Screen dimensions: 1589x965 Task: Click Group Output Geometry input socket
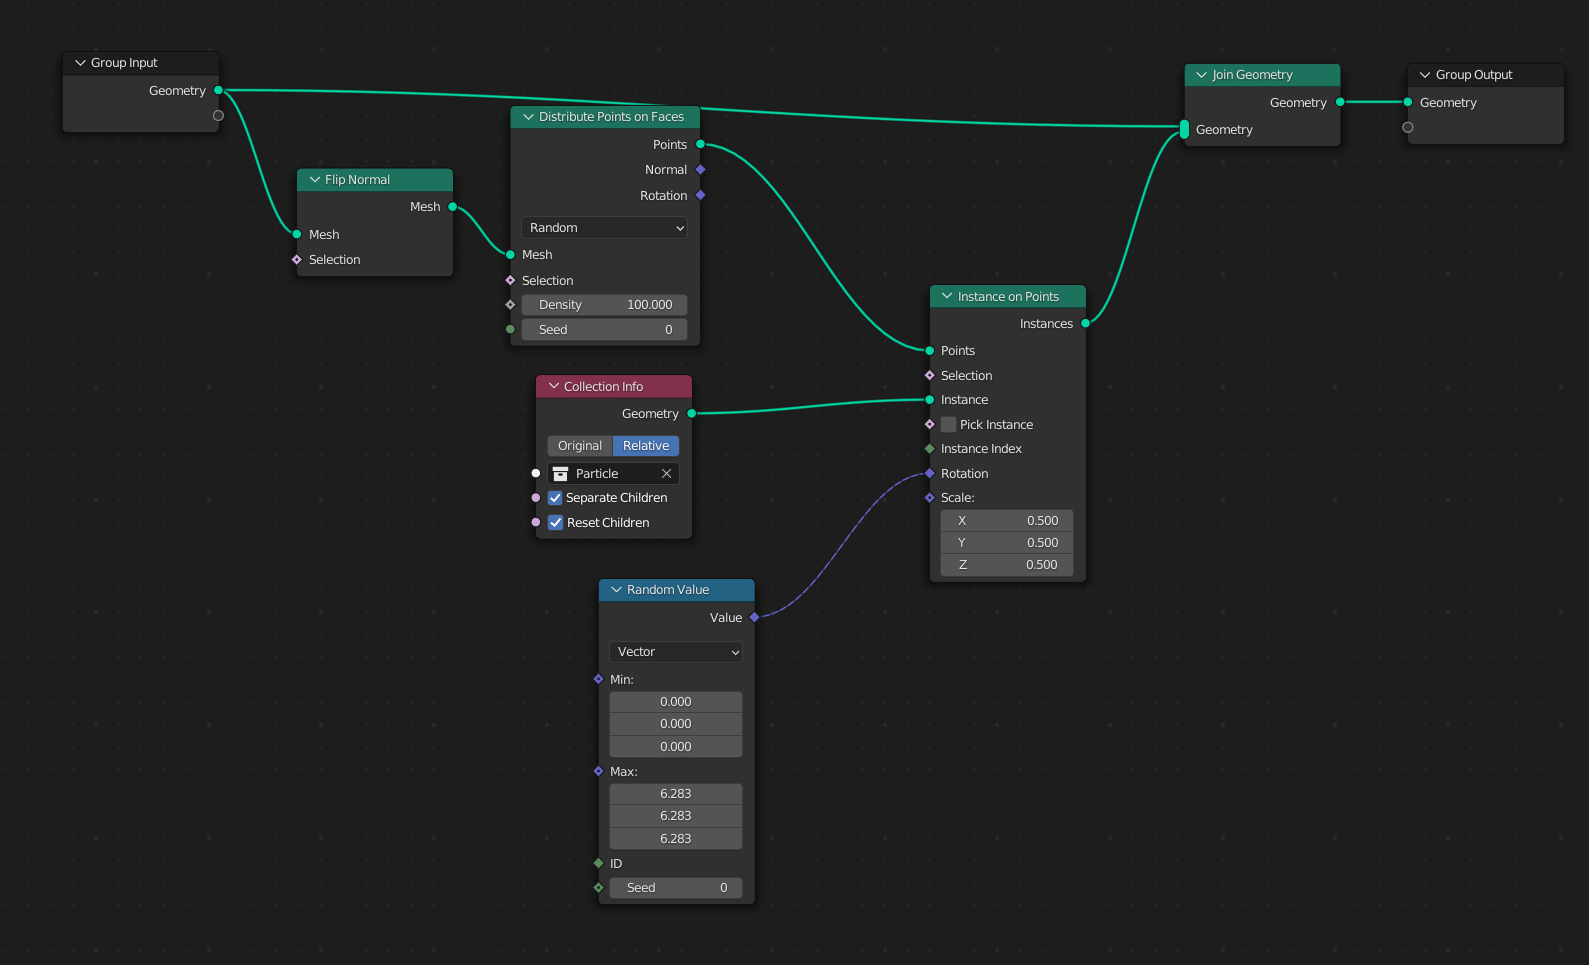[x=1408, y=102]
